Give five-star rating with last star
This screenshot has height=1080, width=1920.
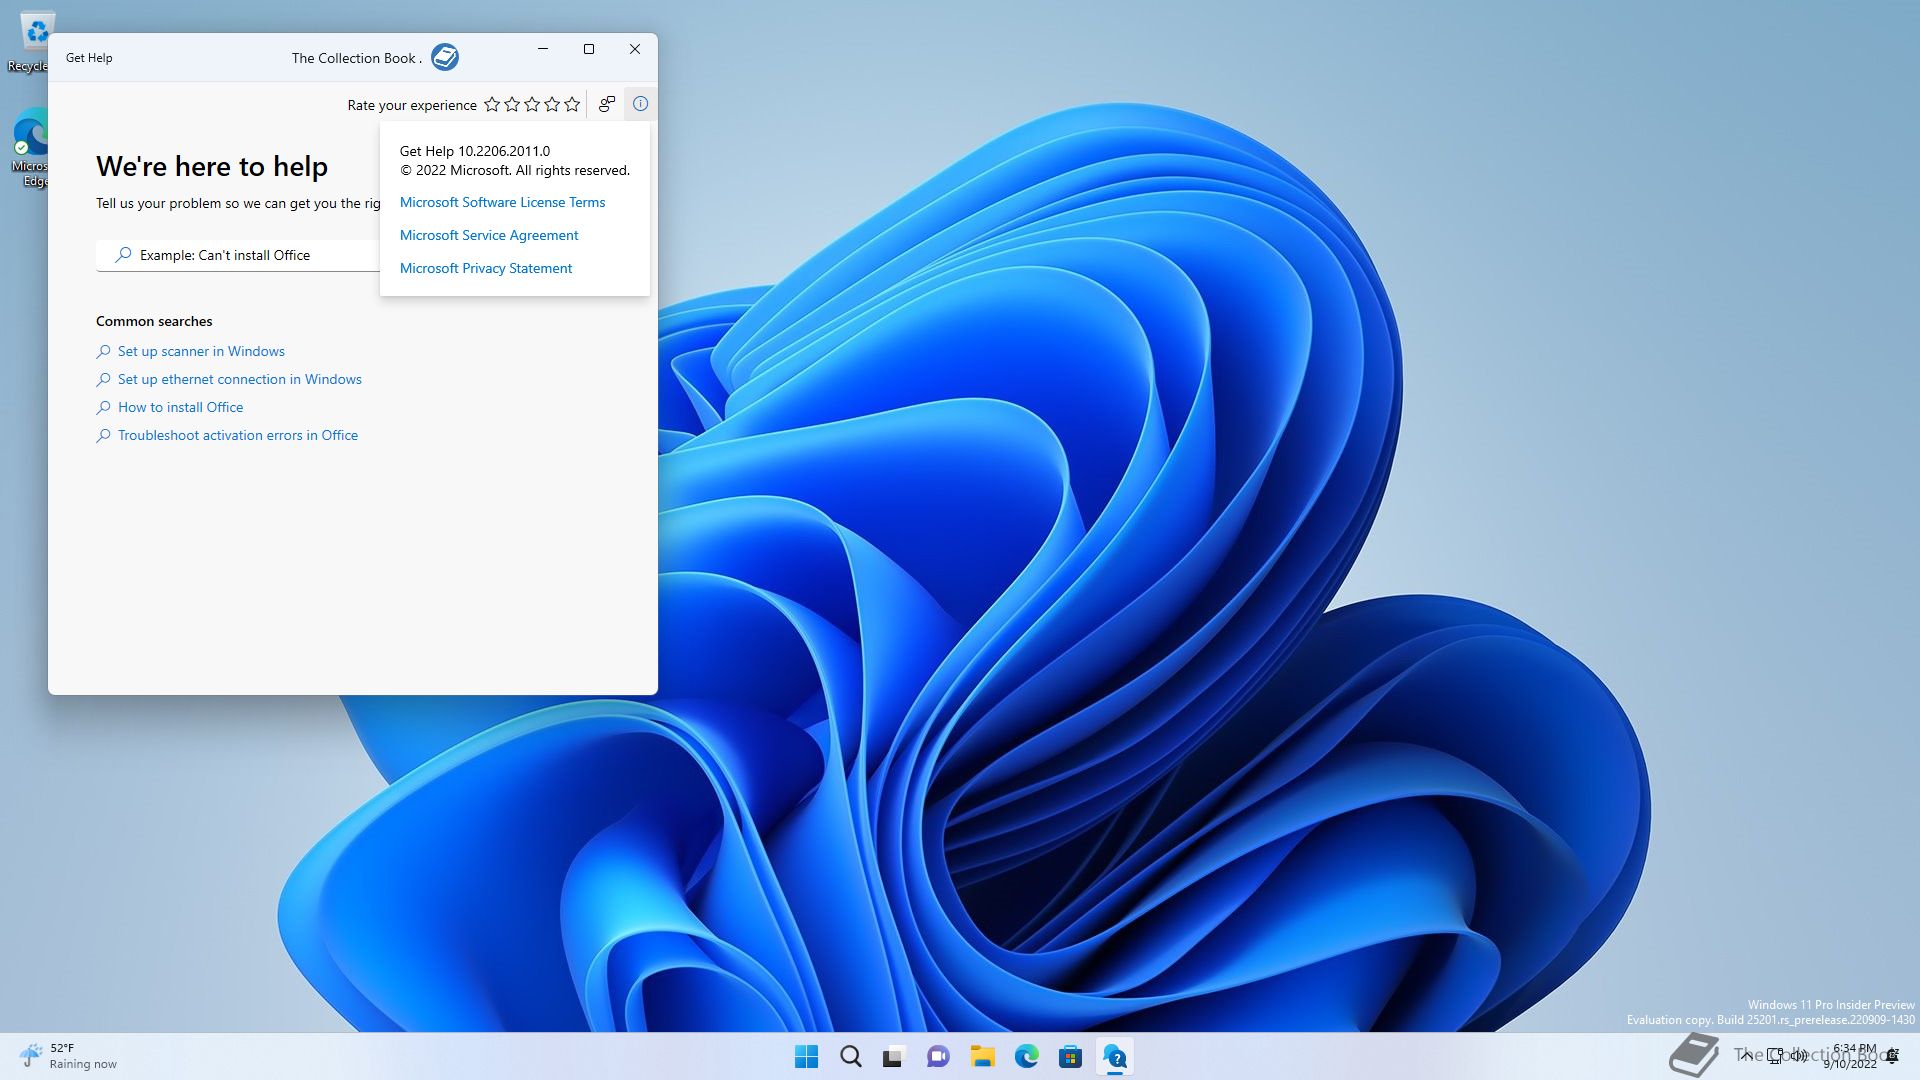pos(572,104)
